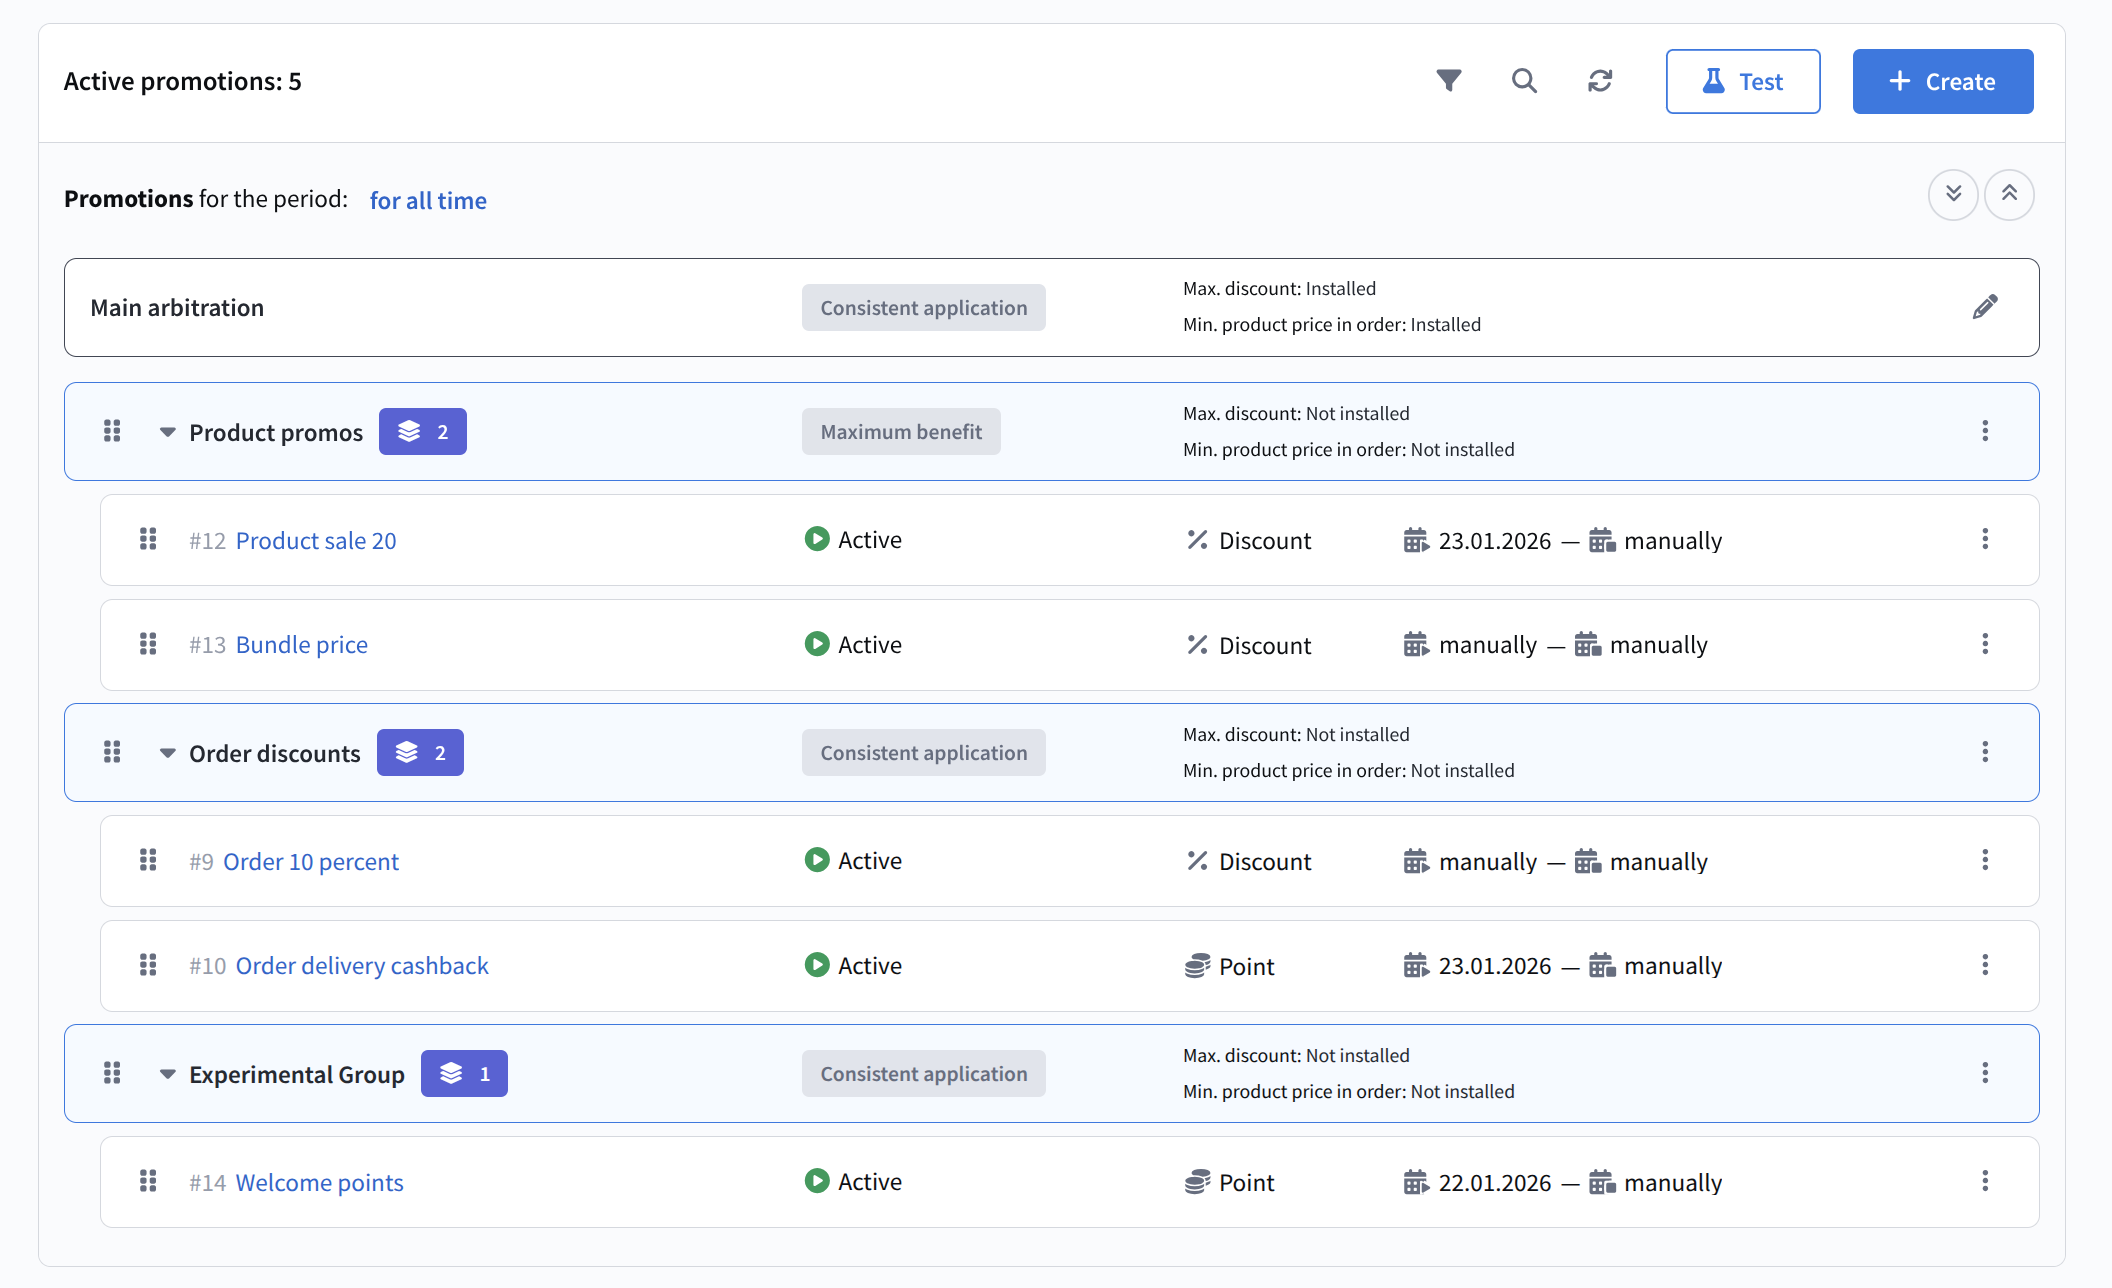Screen dimensions: 2112x1288
Task: Click Product promos layer count badge
Action: (x=422, y=432)
